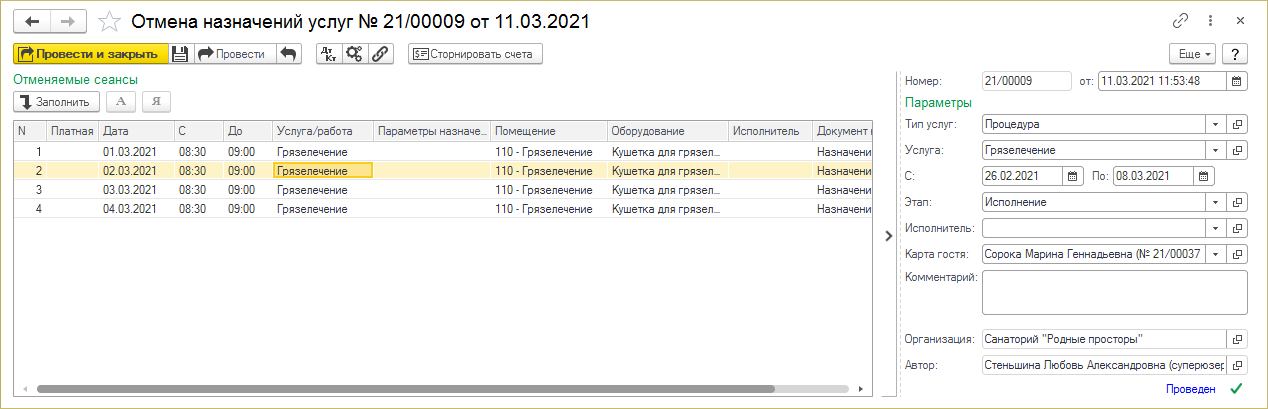Expand the Карта гостя dropdown

pos(1215,254)
